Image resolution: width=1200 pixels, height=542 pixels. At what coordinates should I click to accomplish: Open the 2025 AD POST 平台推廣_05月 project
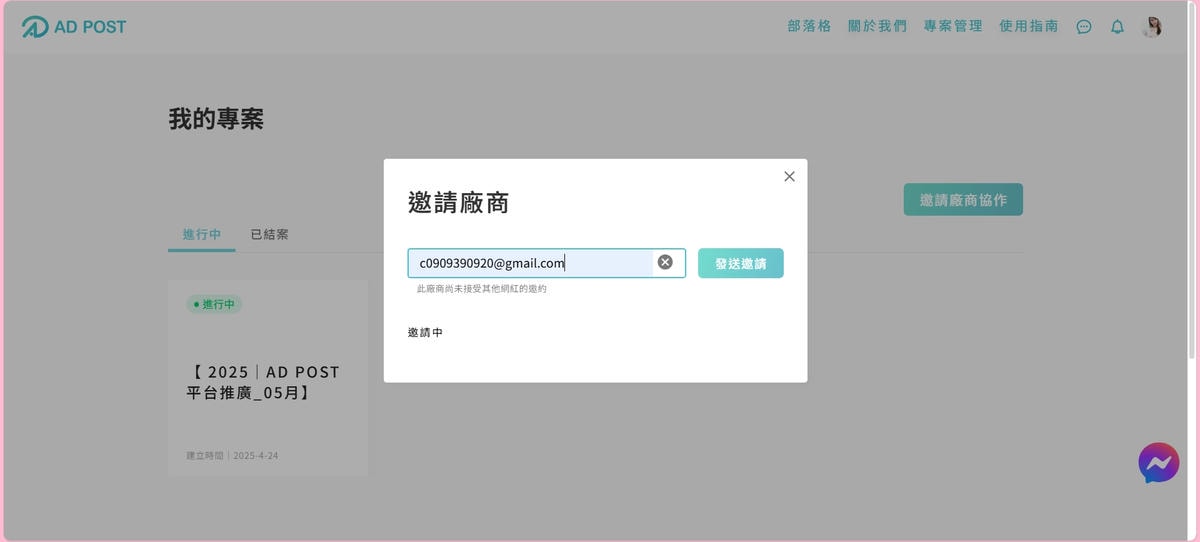pos(264,382)
